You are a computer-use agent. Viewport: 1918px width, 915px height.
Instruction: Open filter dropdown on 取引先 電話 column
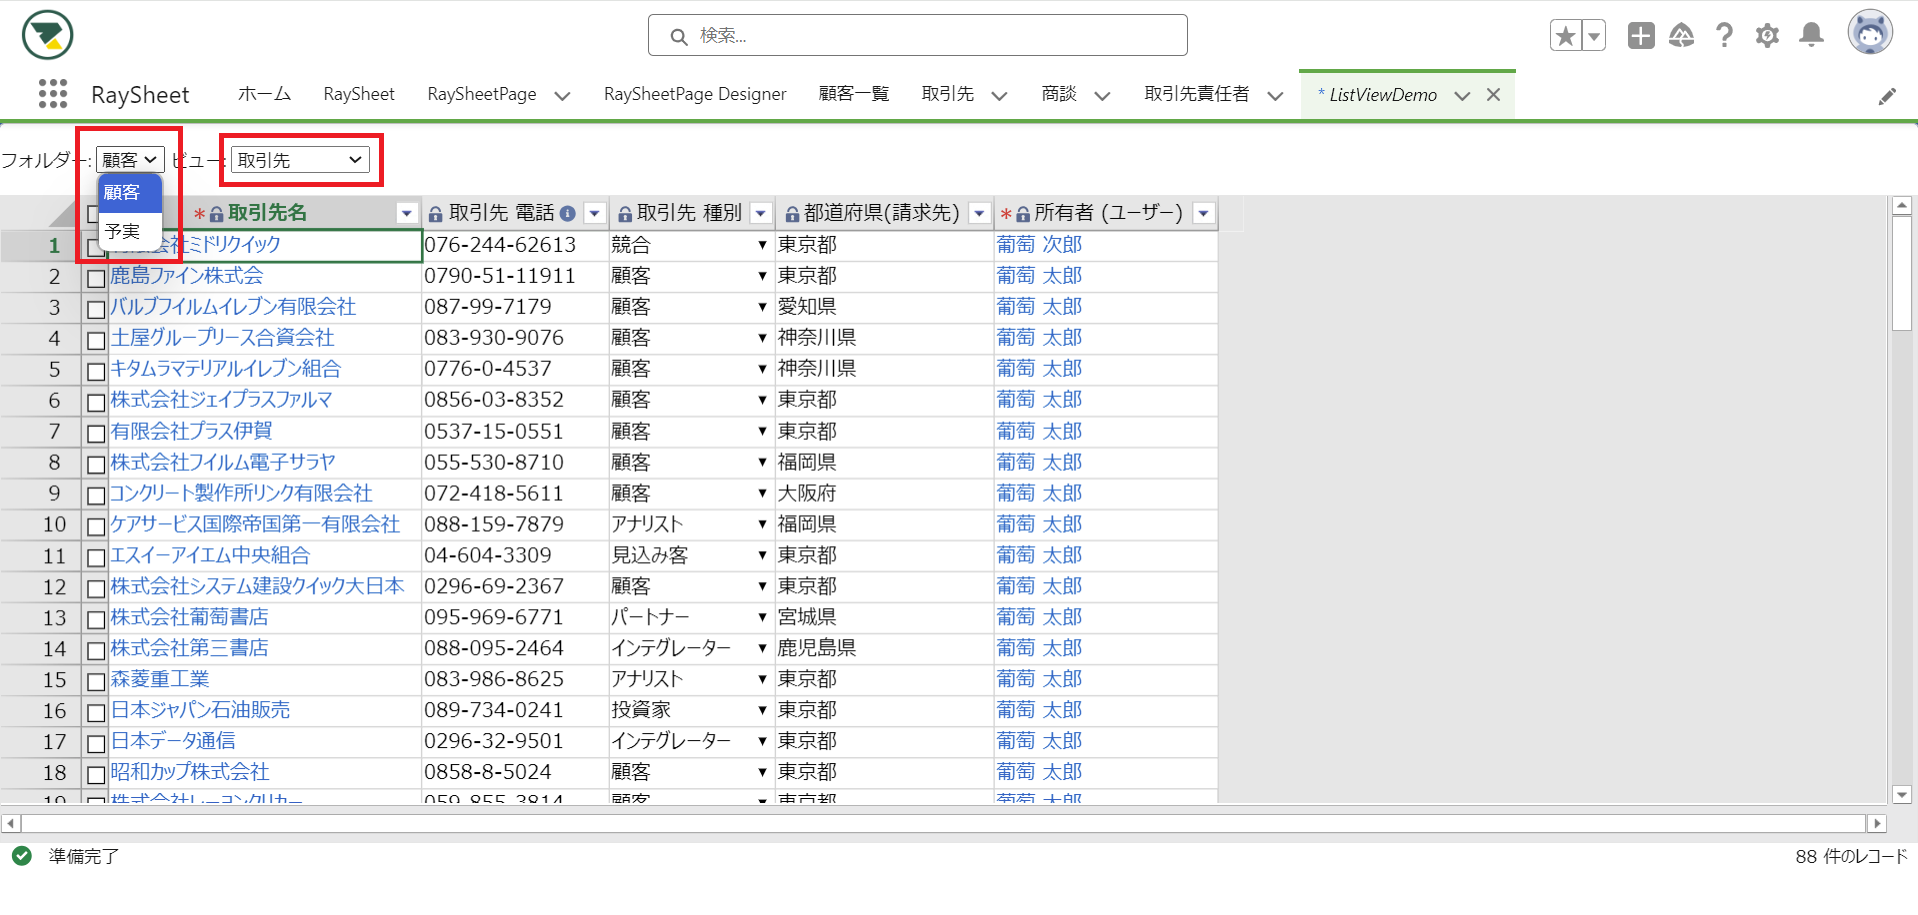[595, 213]
